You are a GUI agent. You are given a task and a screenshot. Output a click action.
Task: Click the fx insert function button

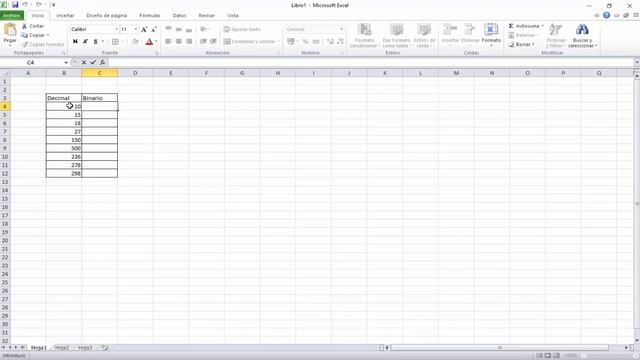102,62
